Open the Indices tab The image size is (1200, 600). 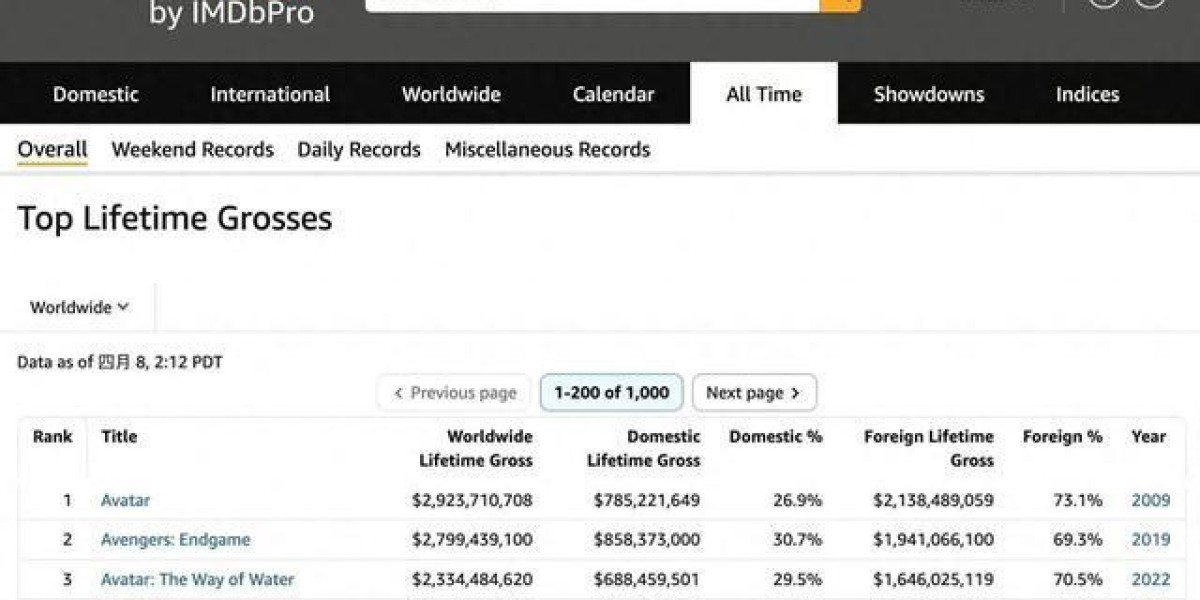coord(1087,94)
